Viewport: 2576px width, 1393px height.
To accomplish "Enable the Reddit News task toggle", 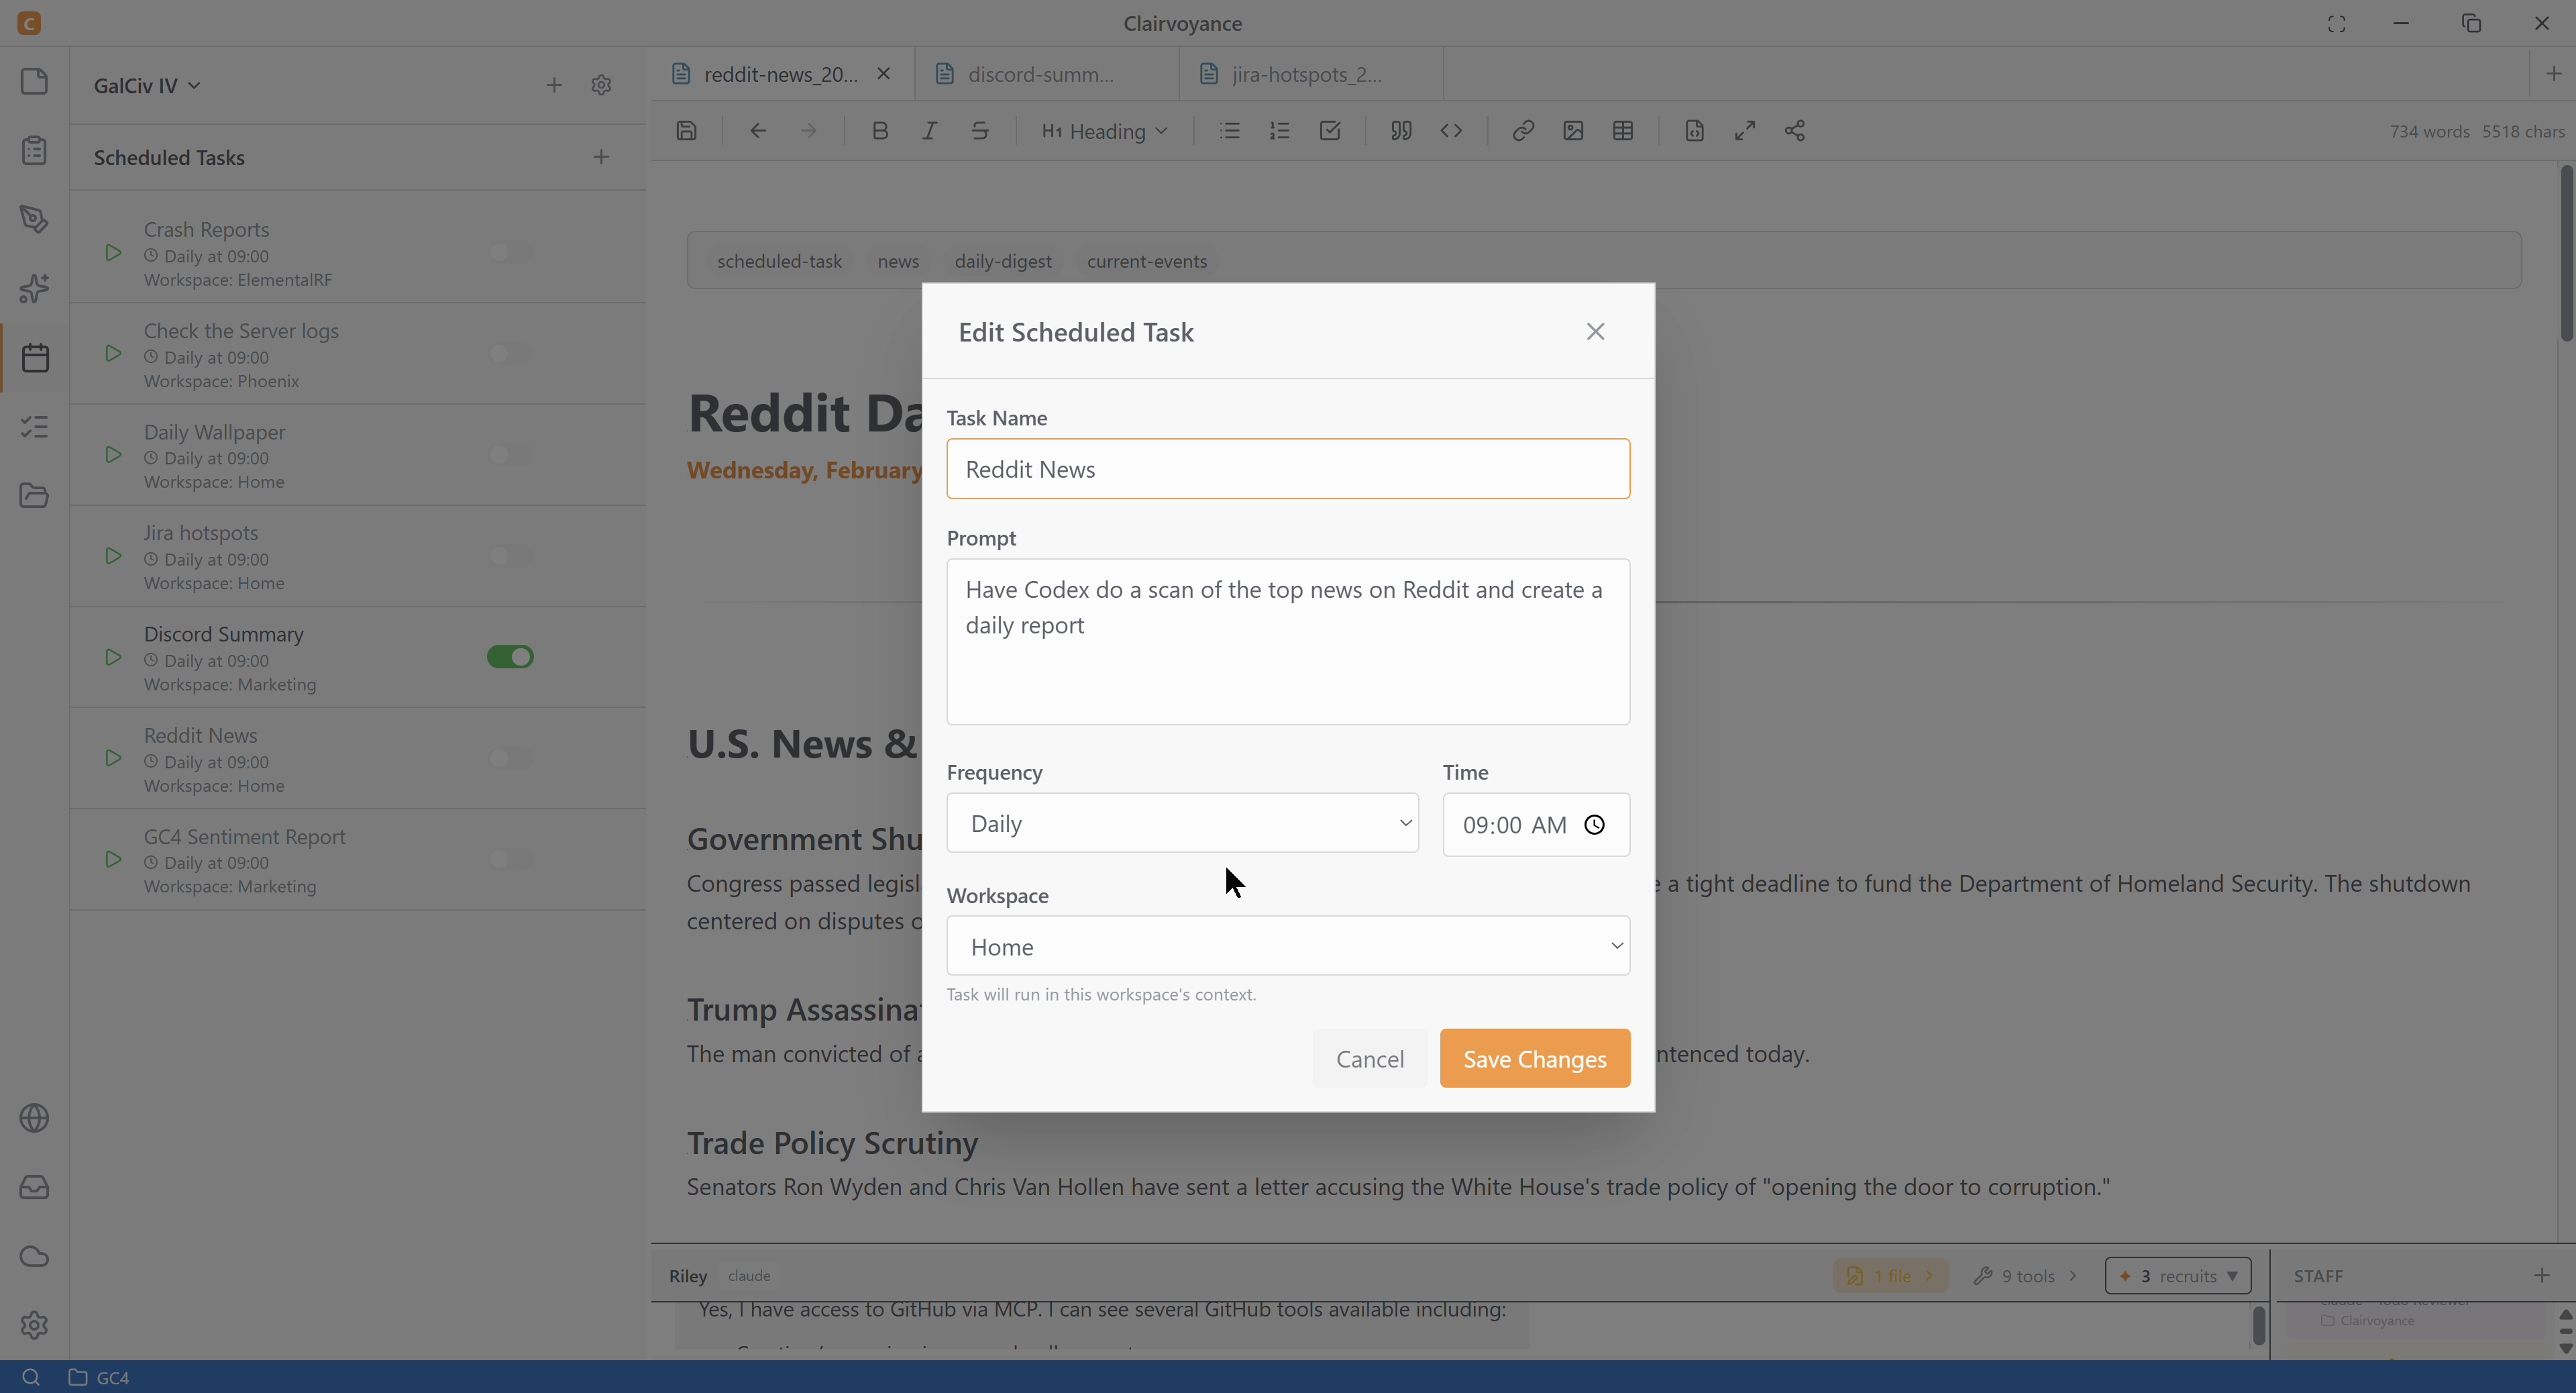I will point(510,758).
